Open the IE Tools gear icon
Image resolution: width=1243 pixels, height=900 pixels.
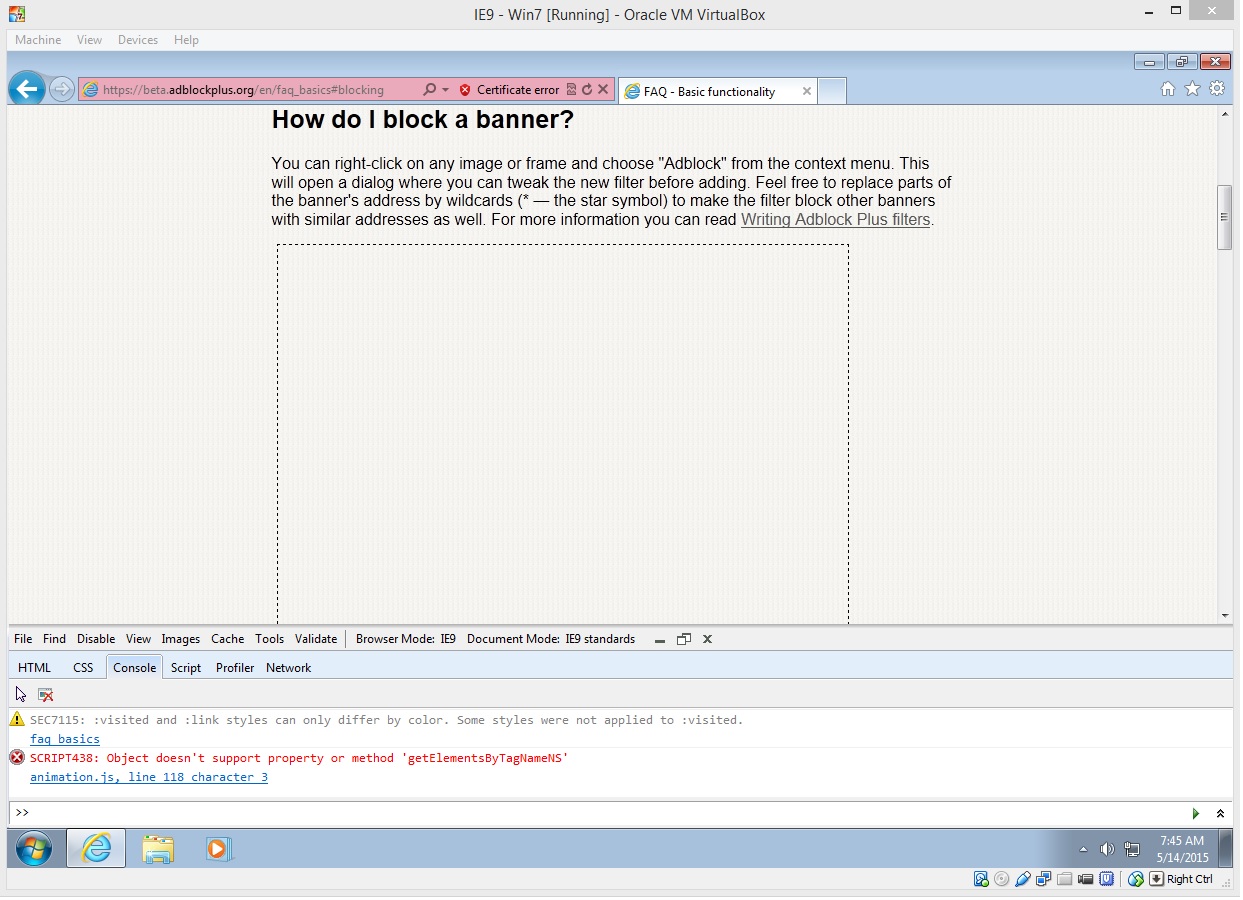1217,89
